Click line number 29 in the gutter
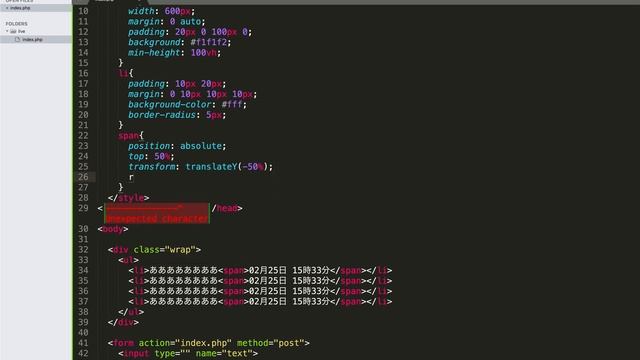640x360 pixels. (83, 208)
